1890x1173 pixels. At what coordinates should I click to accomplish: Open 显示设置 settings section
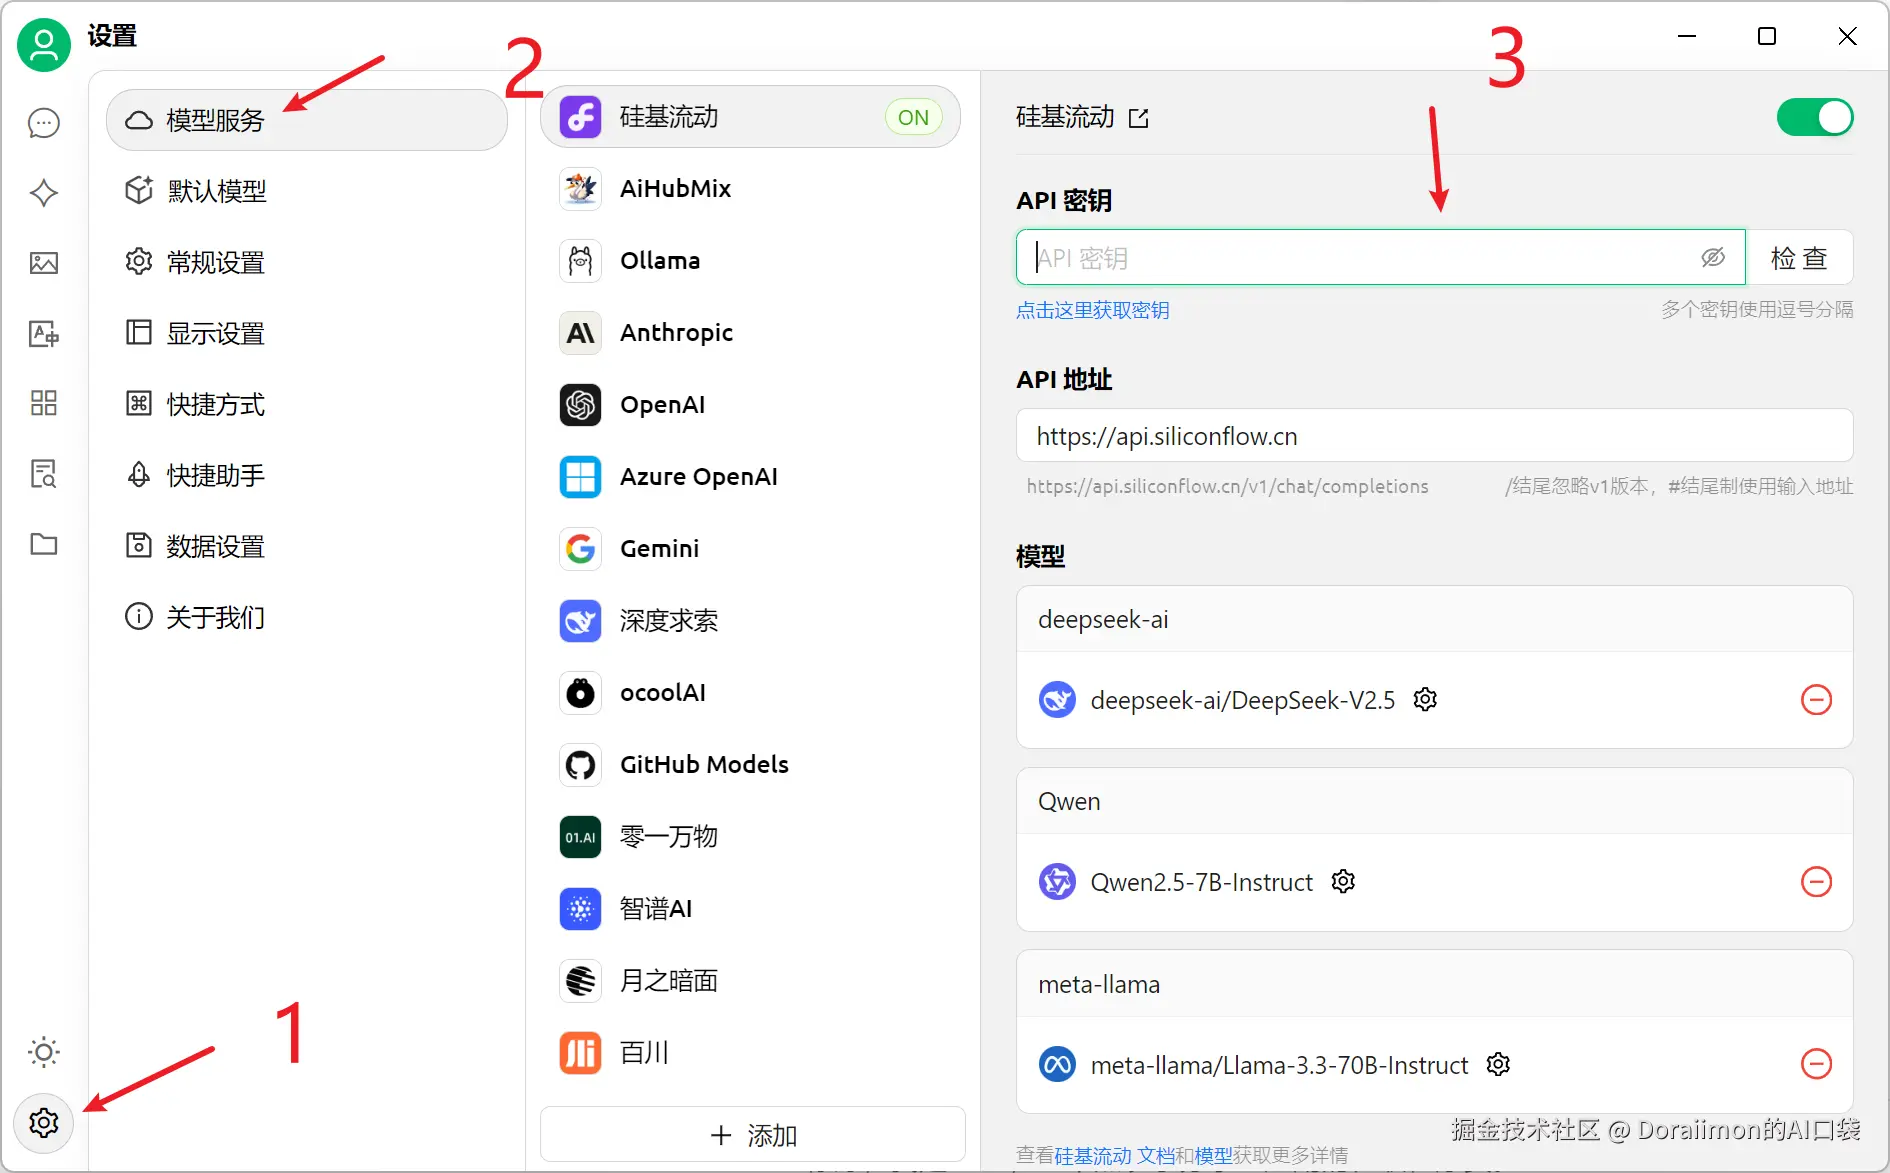coord(307,333)
